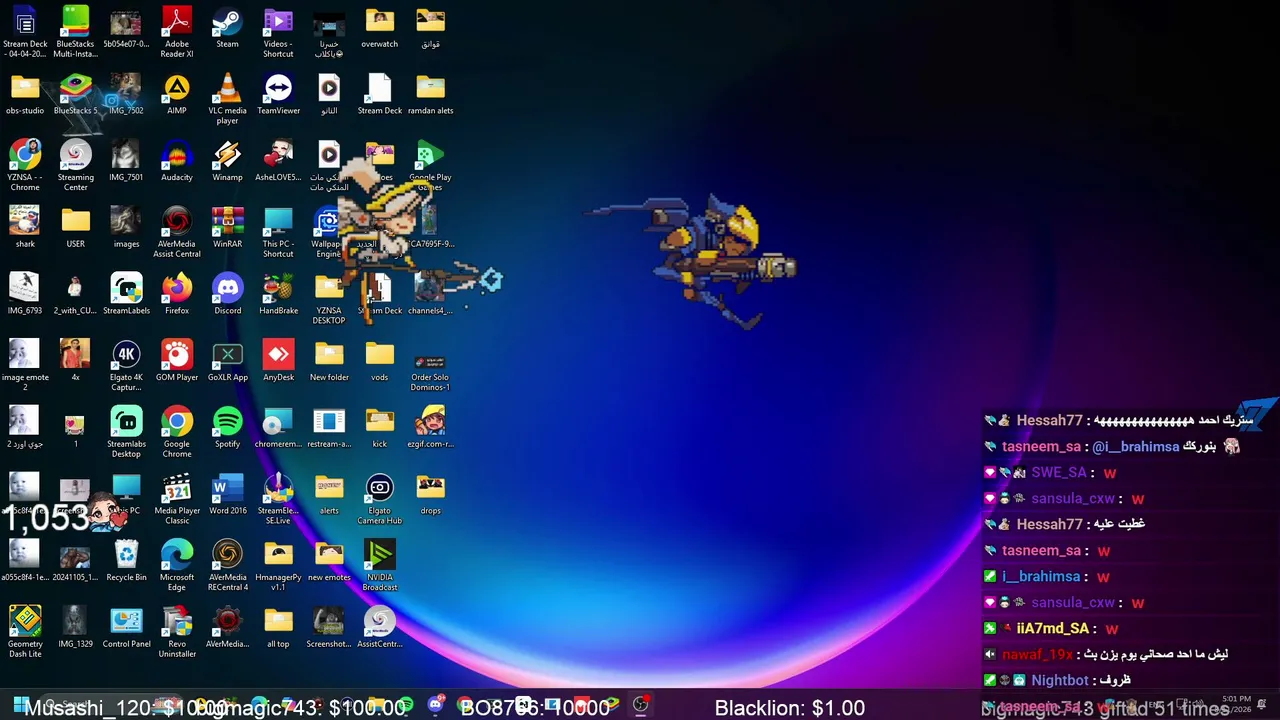The height and width of the screenshot is (720, 1280).
Task: Select the alerts folder
Action: tap(328, 494)
